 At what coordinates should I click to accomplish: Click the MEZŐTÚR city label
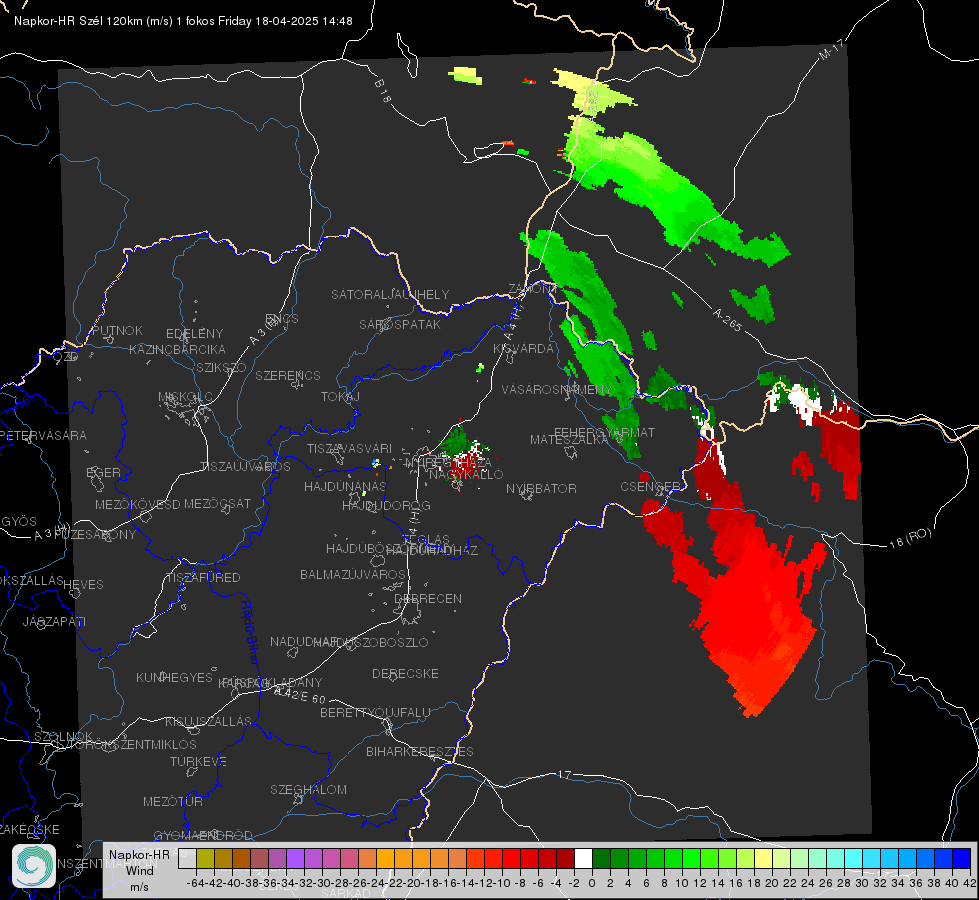[173, 801]
